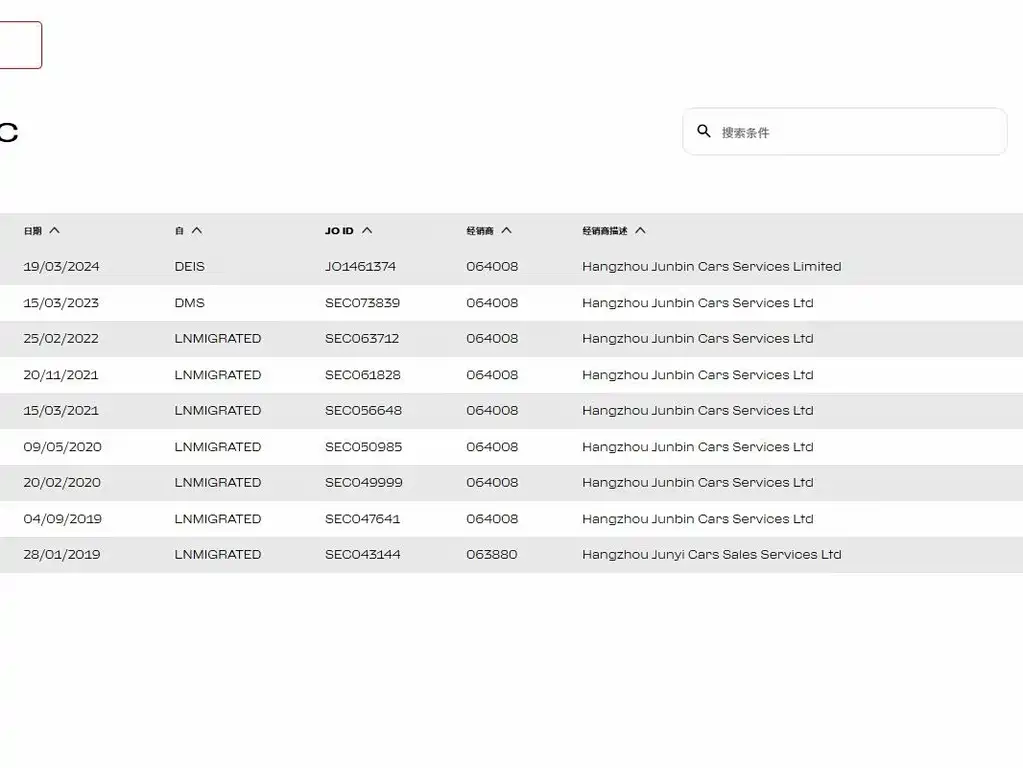Select date 25/02/2022
Screen dimensions: 1023x768
[x=61, y=339]
